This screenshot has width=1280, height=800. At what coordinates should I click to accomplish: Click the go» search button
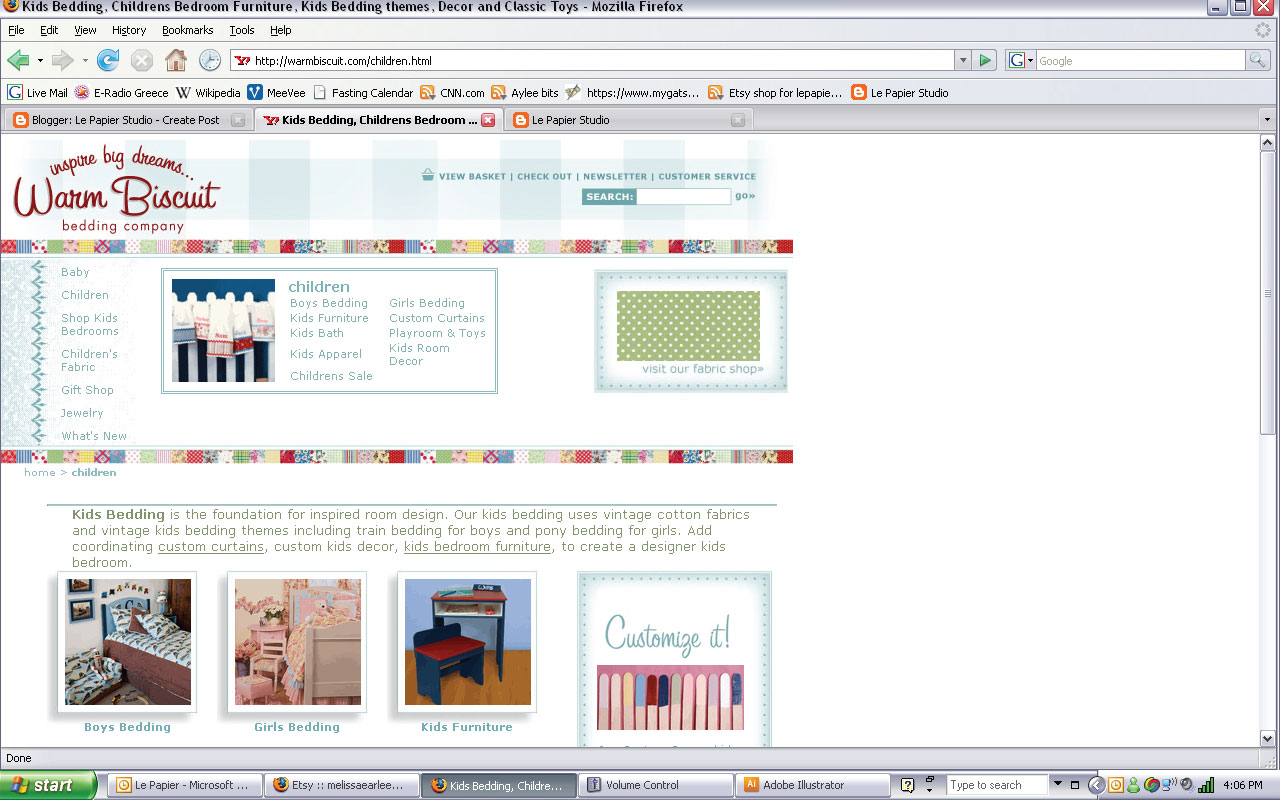(745, 196)
